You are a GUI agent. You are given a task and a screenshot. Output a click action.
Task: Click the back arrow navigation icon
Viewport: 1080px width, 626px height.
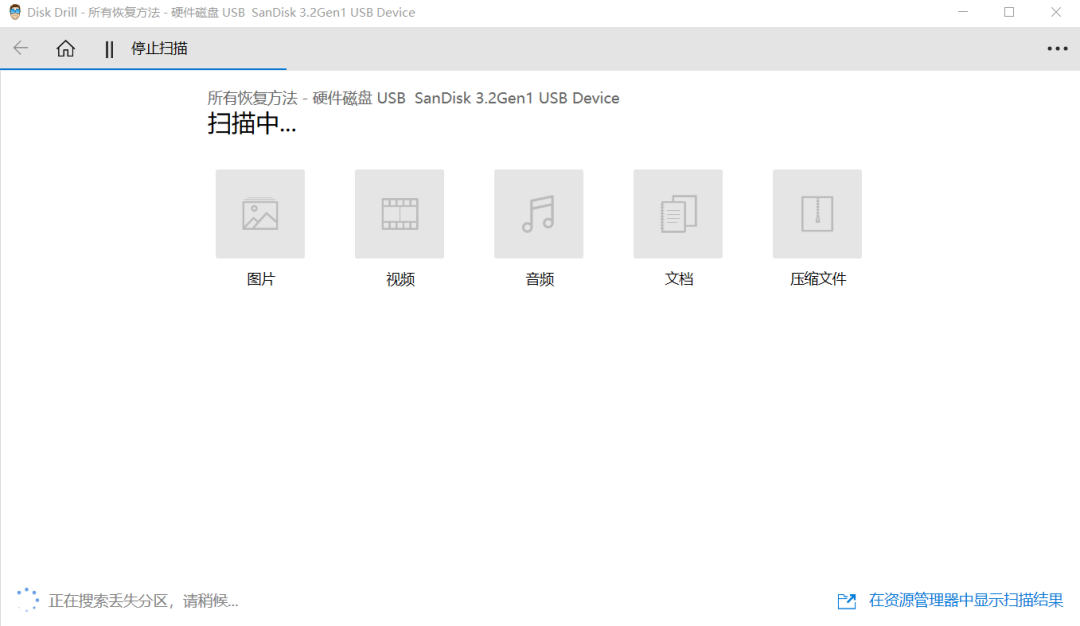[x=20, y=48]
